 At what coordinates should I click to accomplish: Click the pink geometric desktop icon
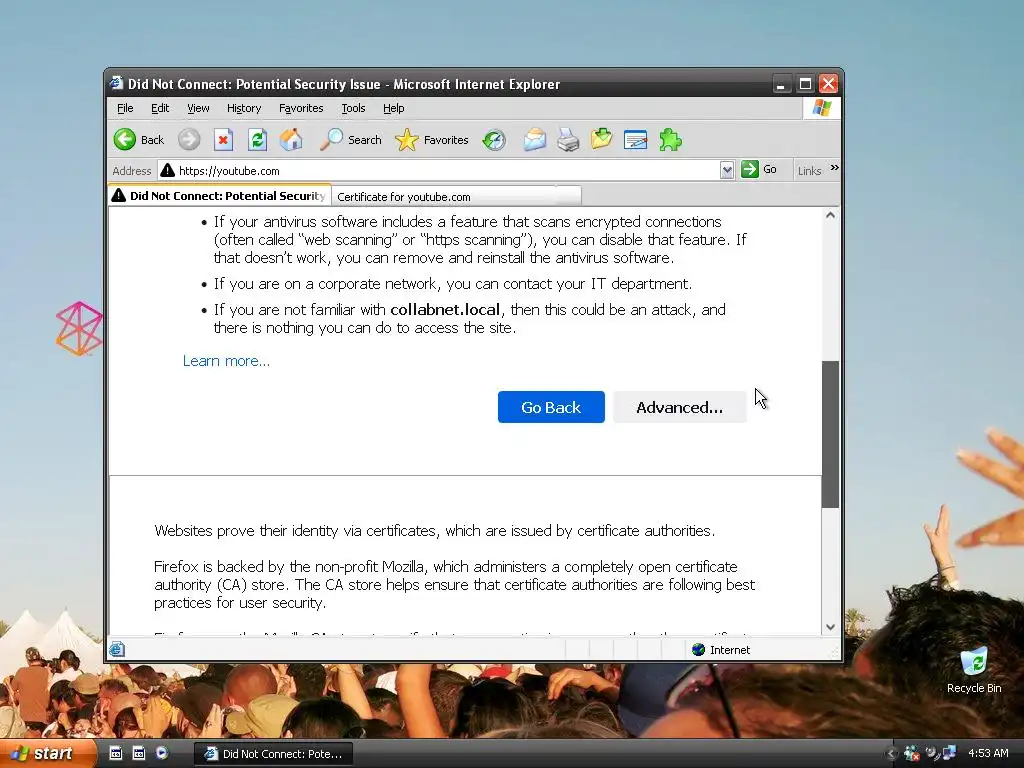[x=79, y=328]
